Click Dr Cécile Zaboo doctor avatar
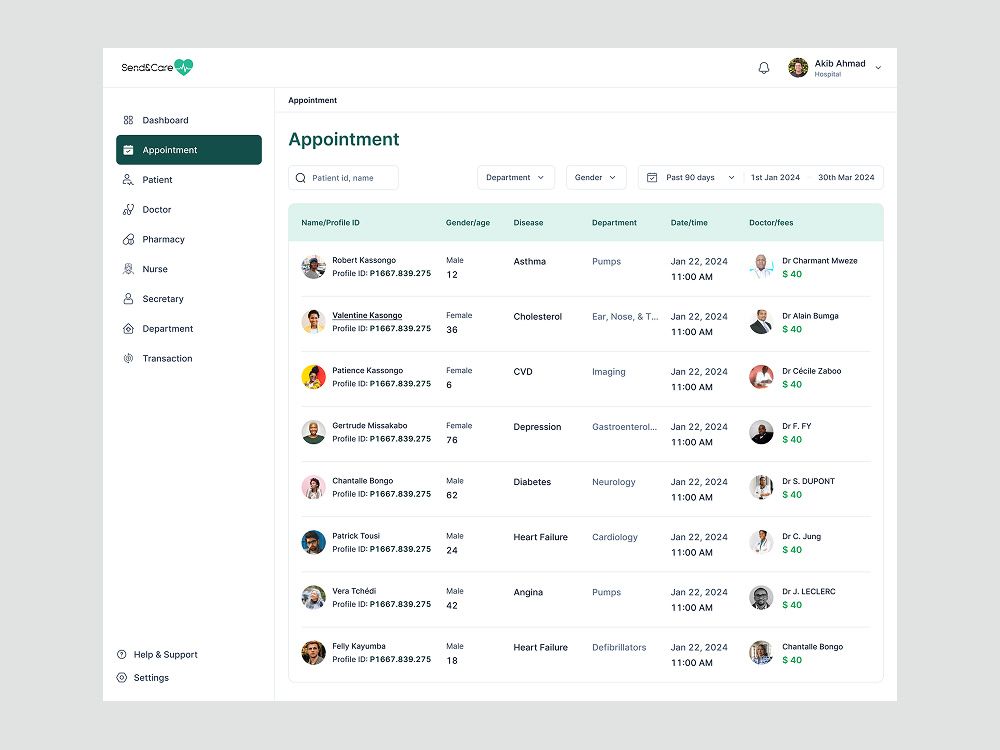The height and width of the screenshot is (750, 1000). tap(761, 377)
